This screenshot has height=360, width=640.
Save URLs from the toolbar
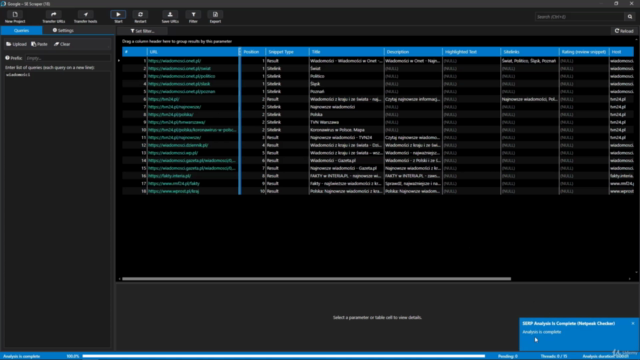coord(170,17)
